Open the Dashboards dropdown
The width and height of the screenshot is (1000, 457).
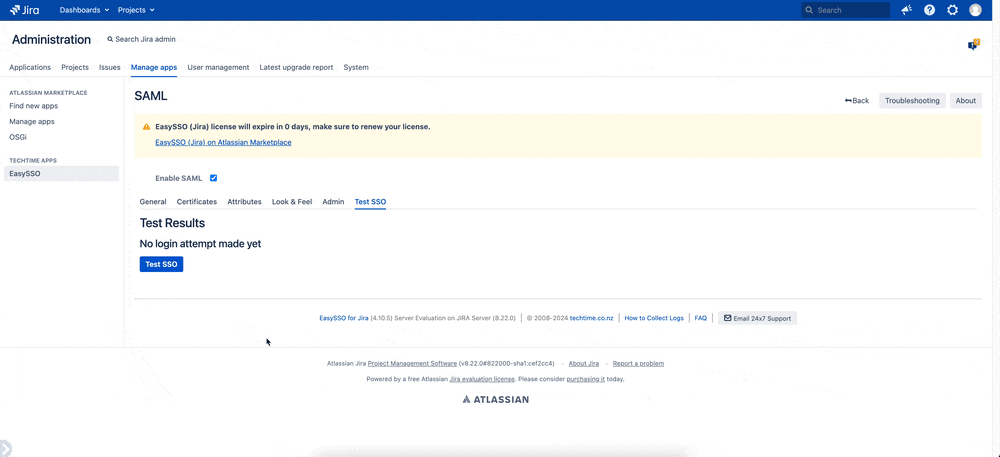(84, 10)
